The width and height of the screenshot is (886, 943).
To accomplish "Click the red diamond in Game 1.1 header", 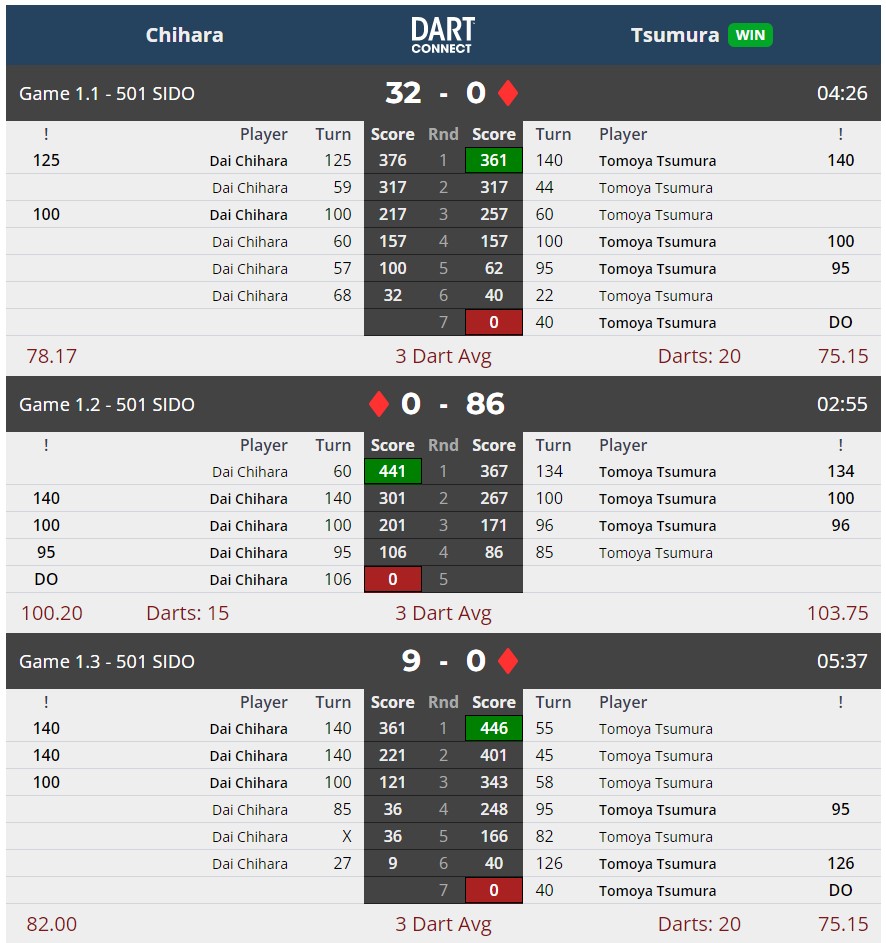I will [x=508, y=93].
